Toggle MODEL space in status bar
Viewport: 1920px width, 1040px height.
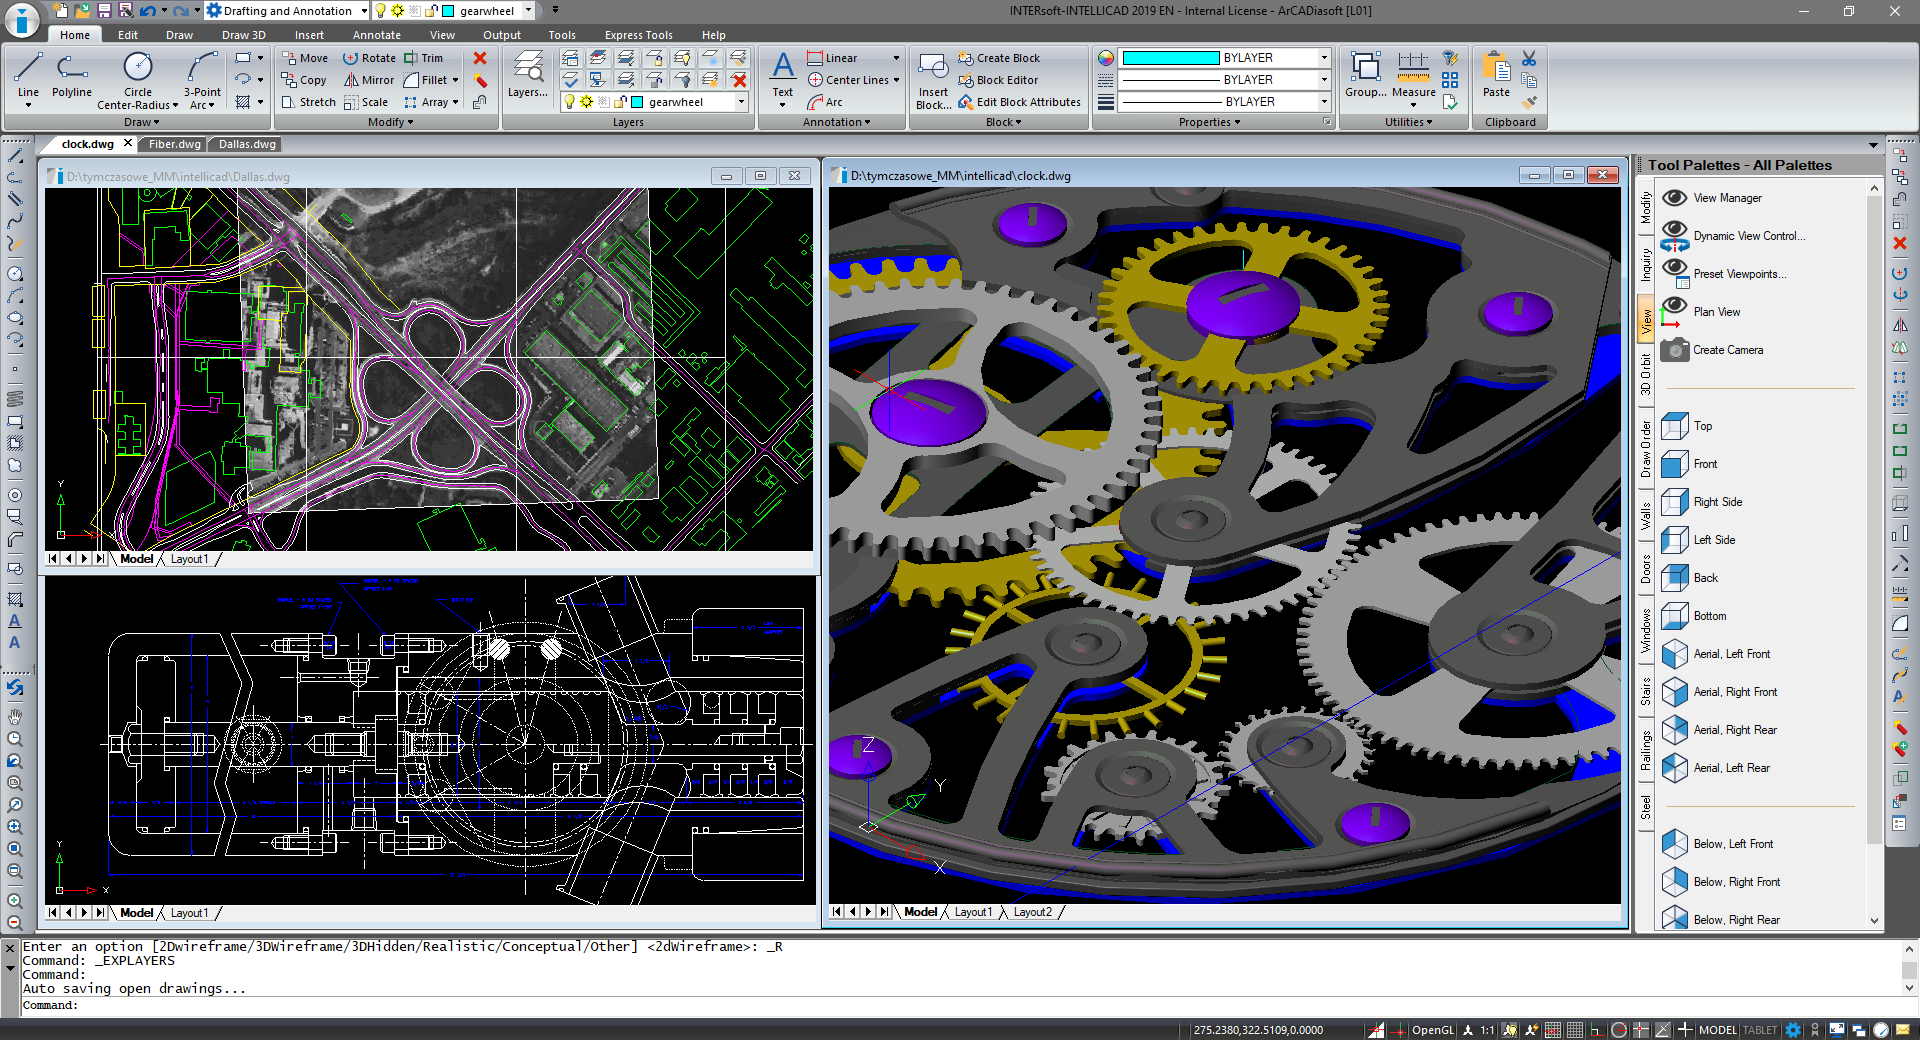(x=1717, y=1030)
